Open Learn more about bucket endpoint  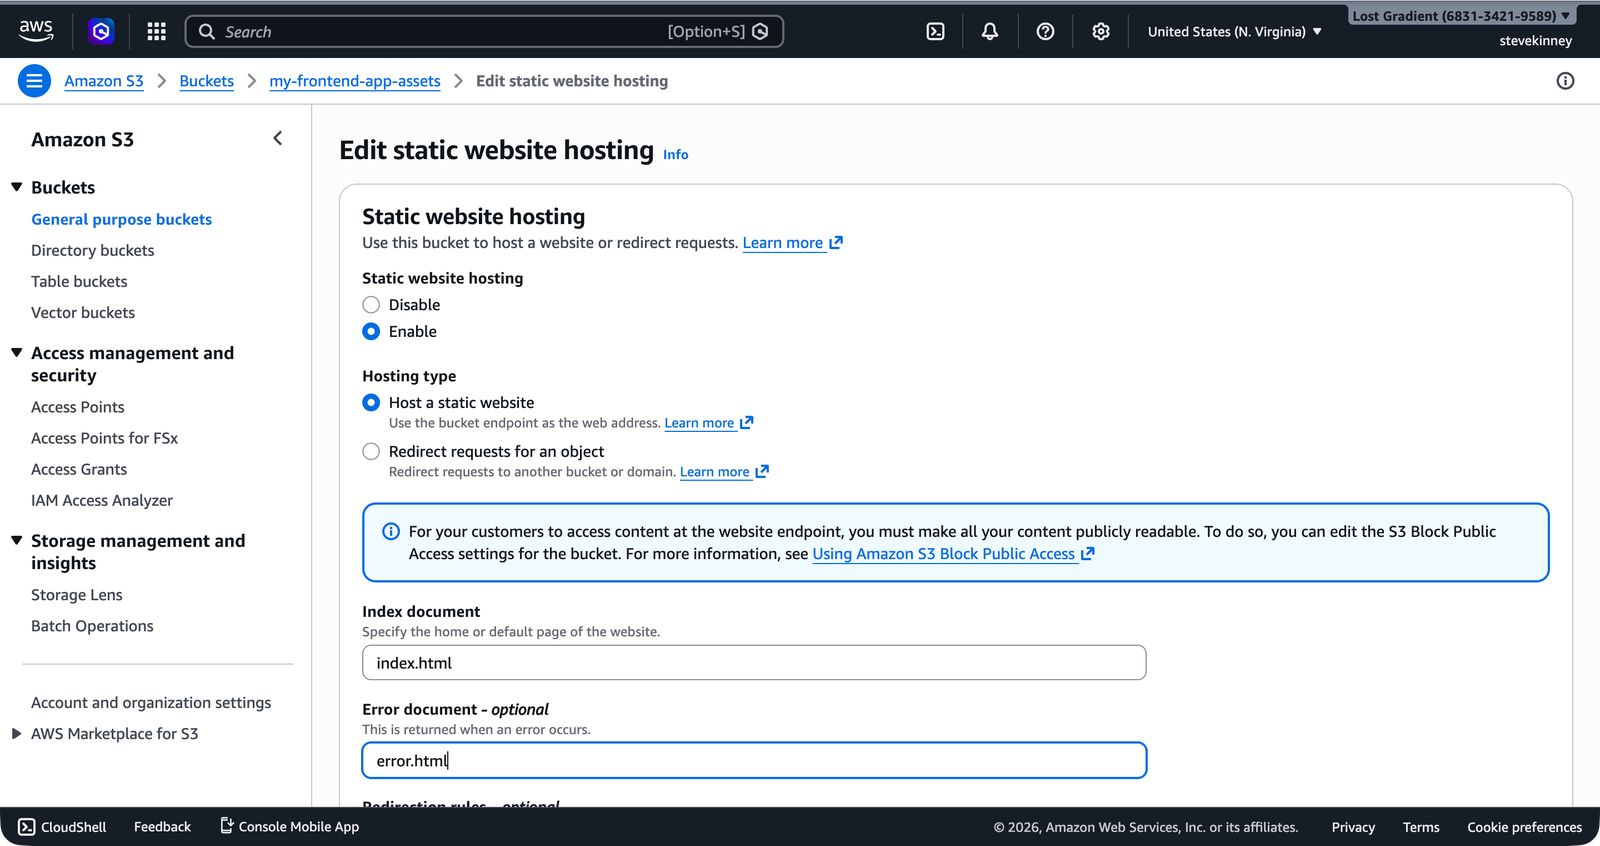[x=708, y=423]
